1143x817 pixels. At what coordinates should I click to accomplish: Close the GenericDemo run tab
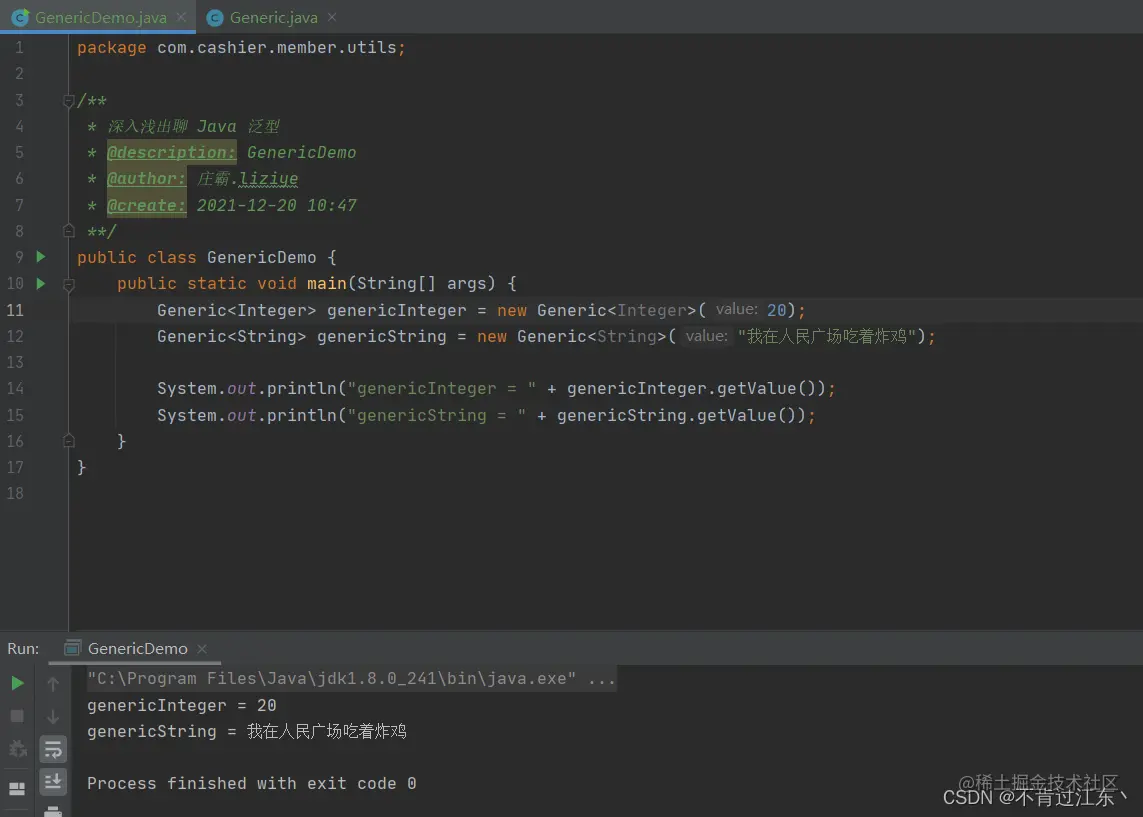[202, 649]
